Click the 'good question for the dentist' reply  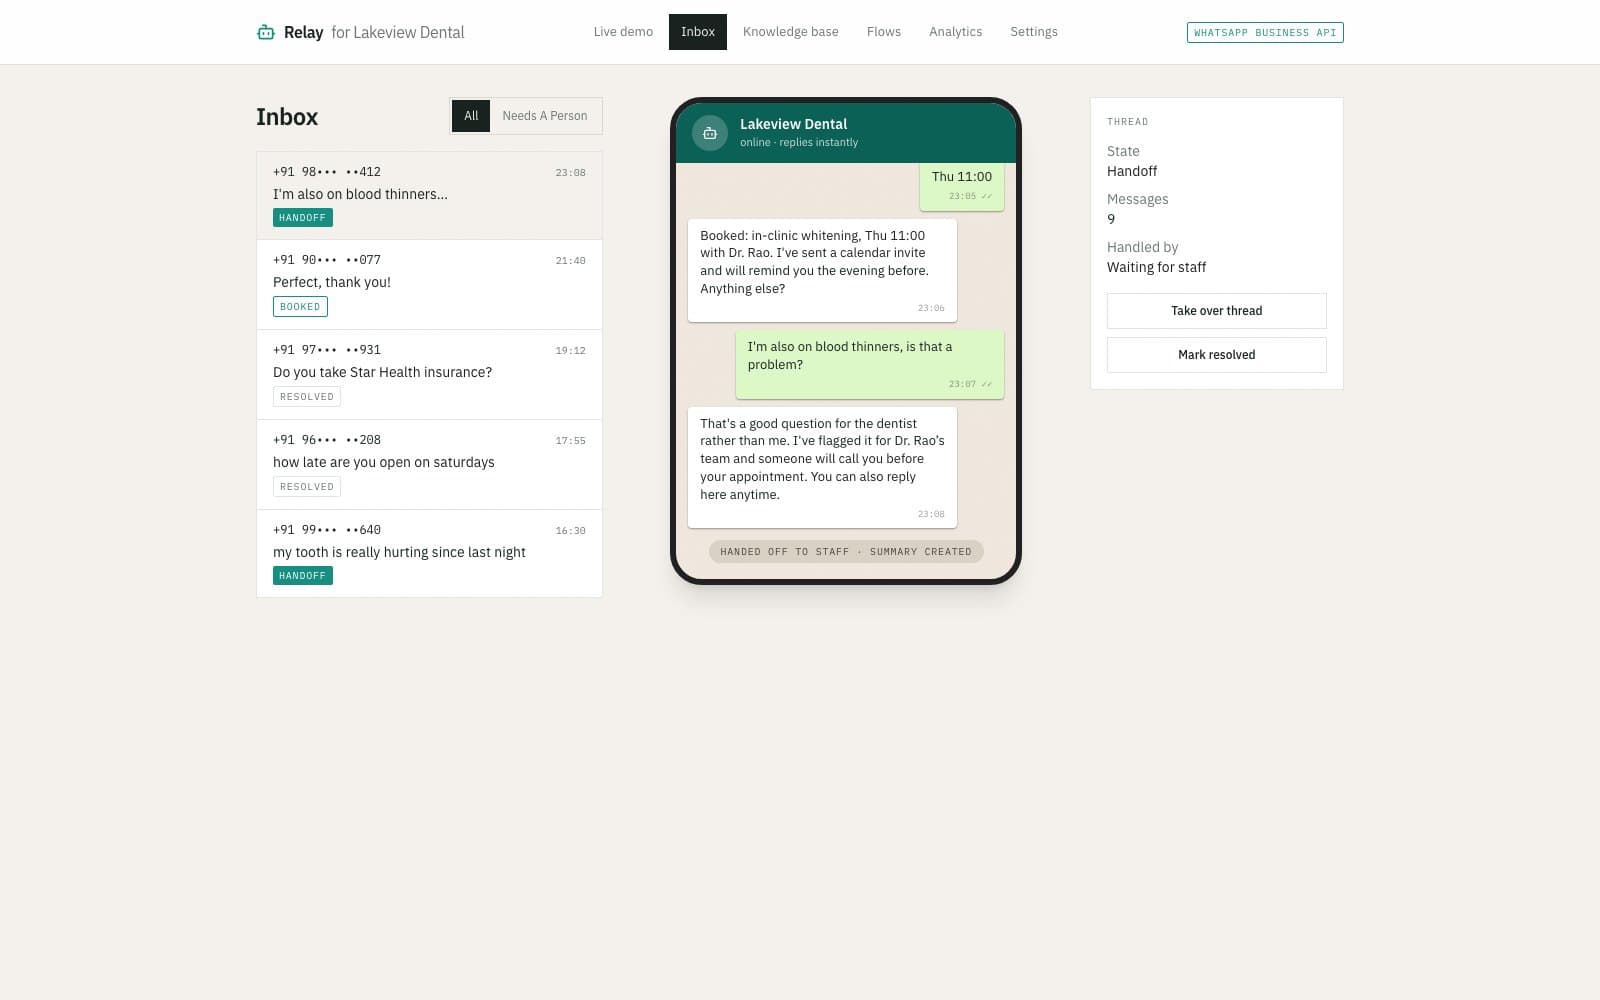pyautogui.click(x=822, y=467)
